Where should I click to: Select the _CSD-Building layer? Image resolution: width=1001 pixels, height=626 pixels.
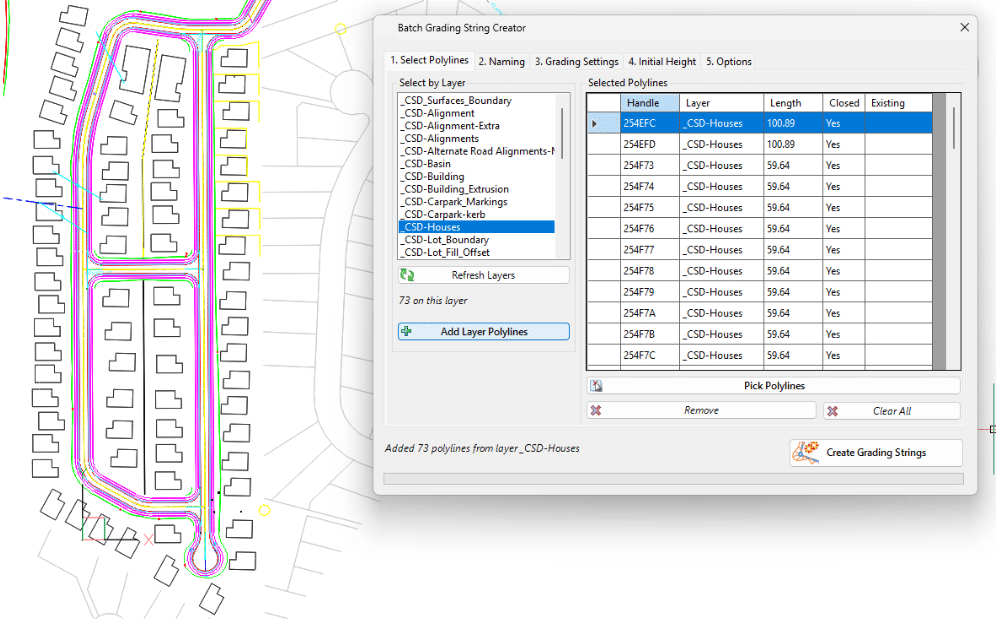[x=477, y=176]
